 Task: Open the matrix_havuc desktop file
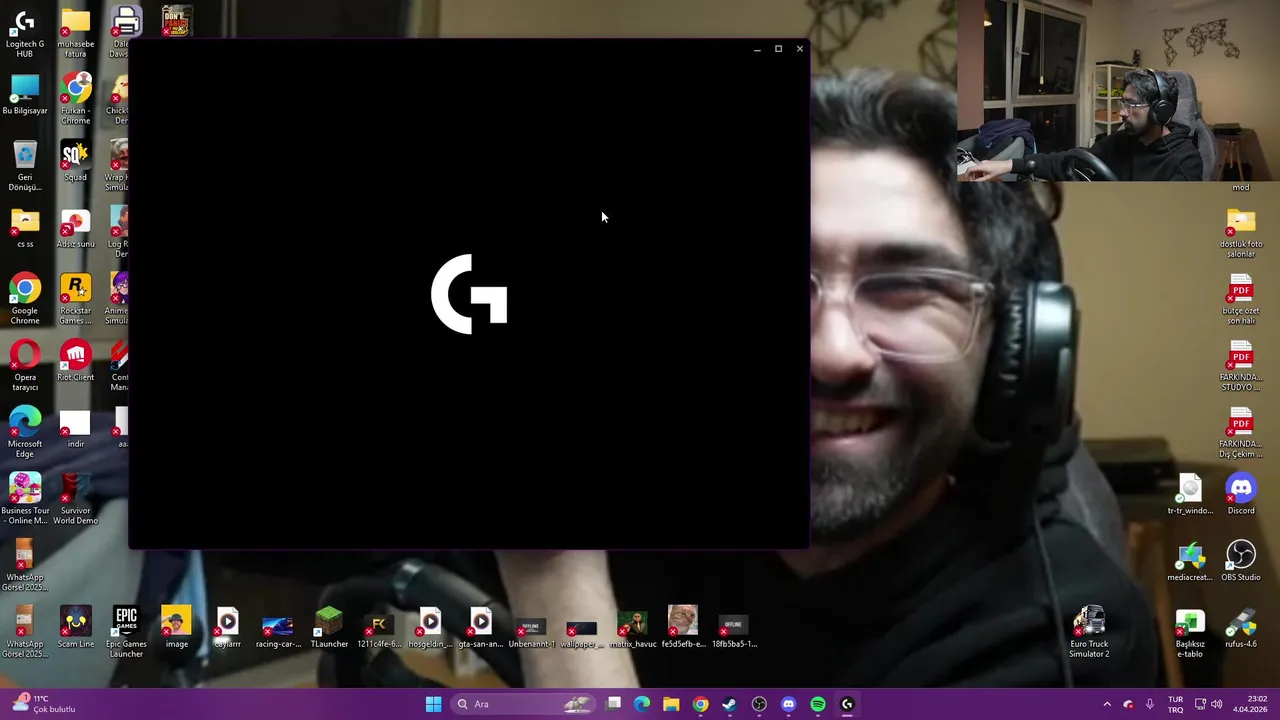[633, 627]
